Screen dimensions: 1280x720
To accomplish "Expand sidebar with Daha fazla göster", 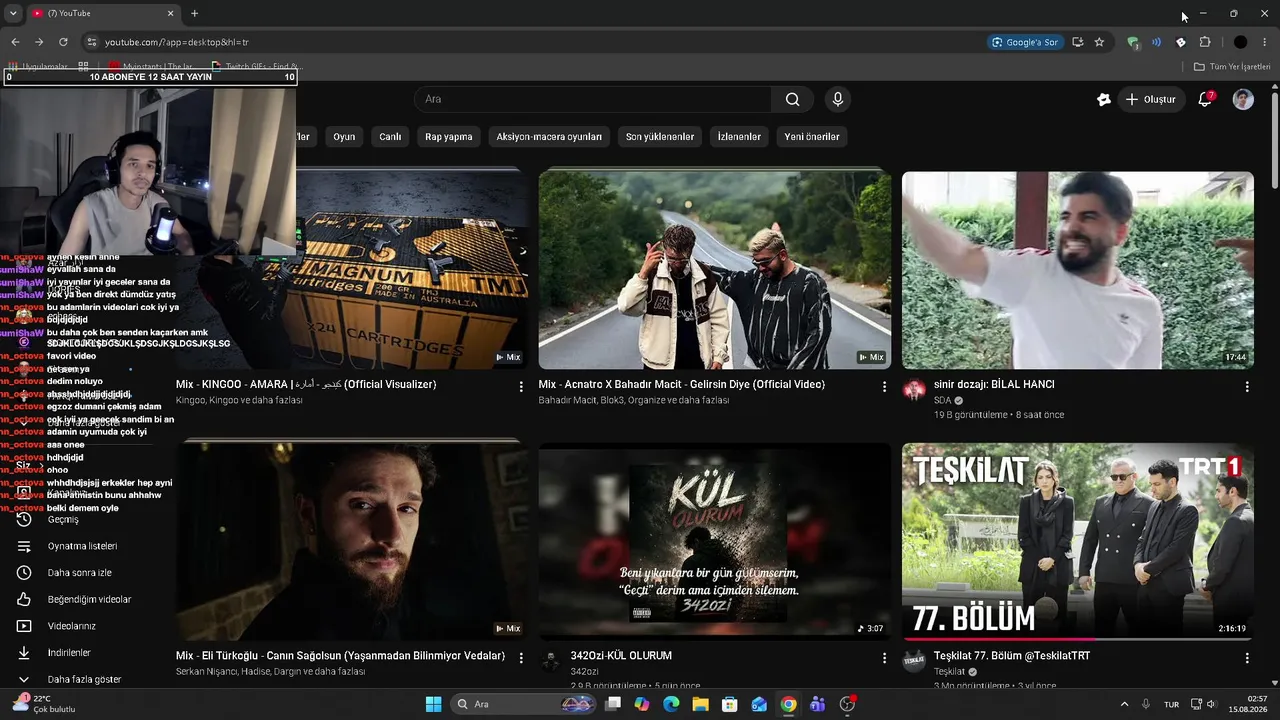I will click(84, 679).
